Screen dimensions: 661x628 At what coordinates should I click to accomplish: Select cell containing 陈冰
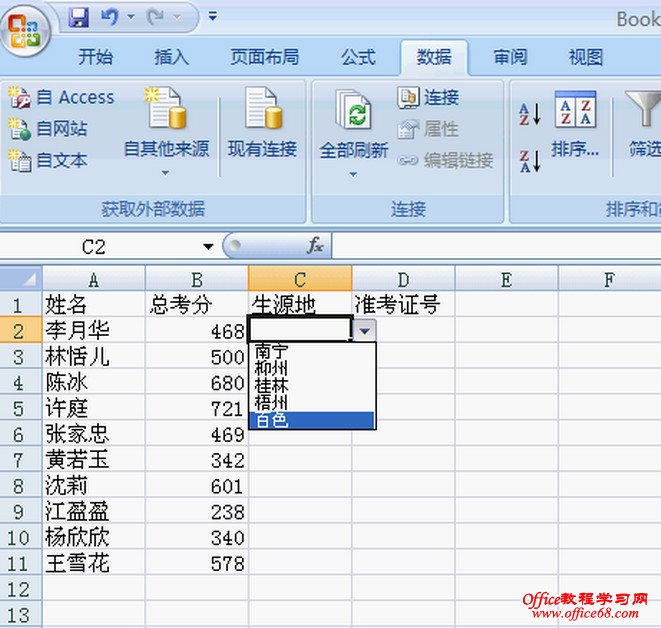point(94,382)
